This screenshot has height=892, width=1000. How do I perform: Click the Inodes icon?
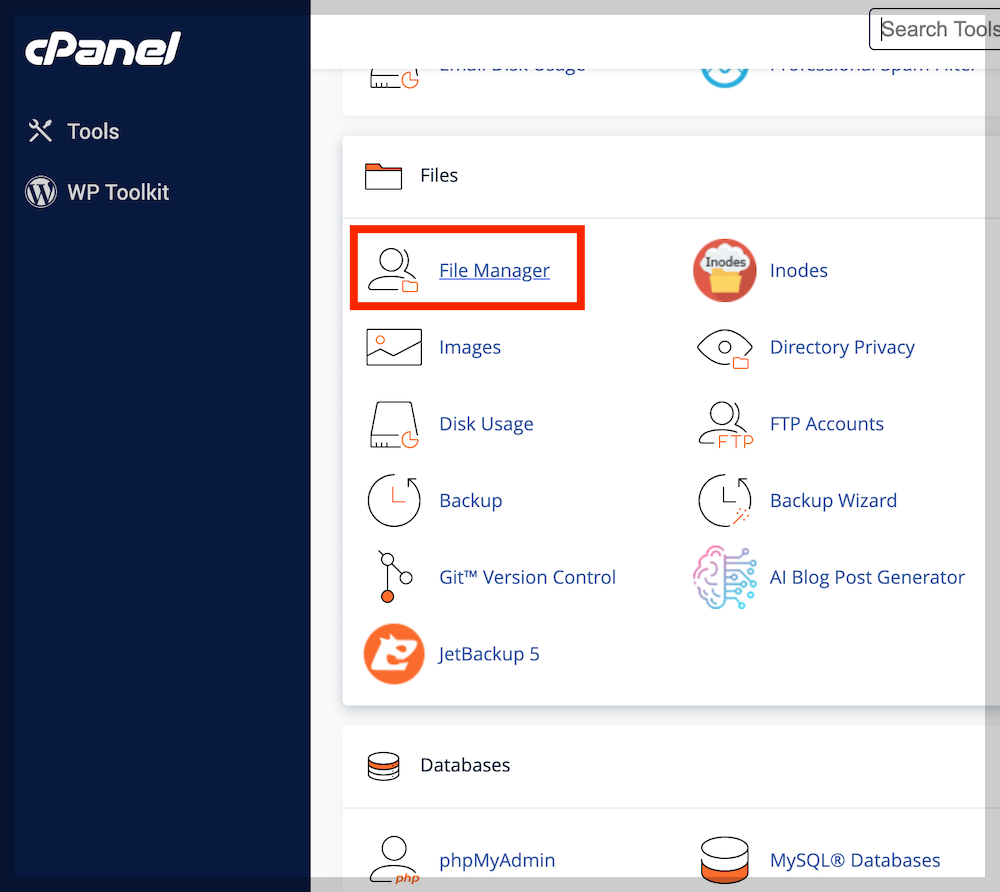(x=724, y=270)
